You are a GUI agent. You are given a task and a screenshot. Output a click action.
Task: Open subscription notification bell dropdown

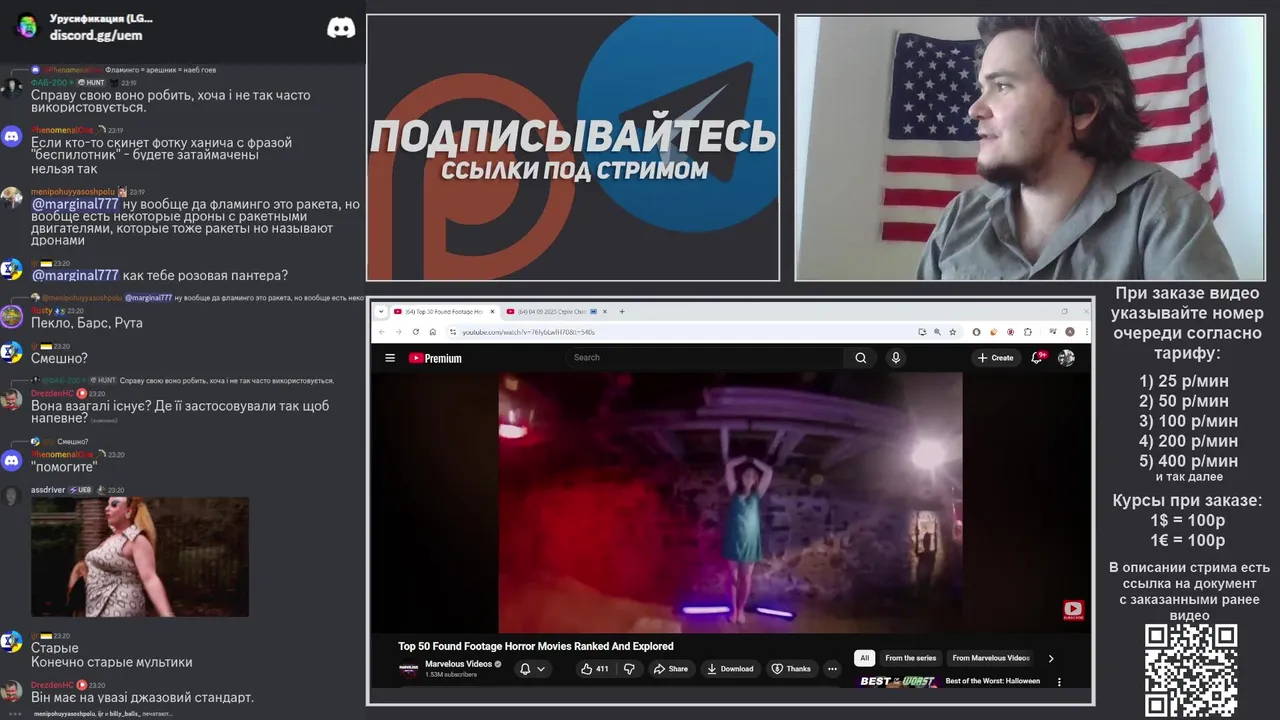(532, 669)
